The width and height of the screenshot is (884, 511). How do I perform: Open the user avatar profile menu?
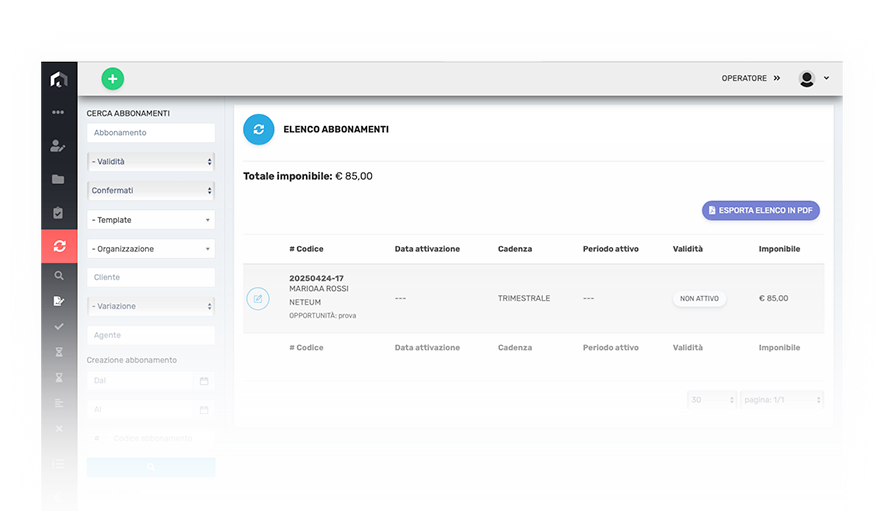pyautogui.click(x=813, y=78)
